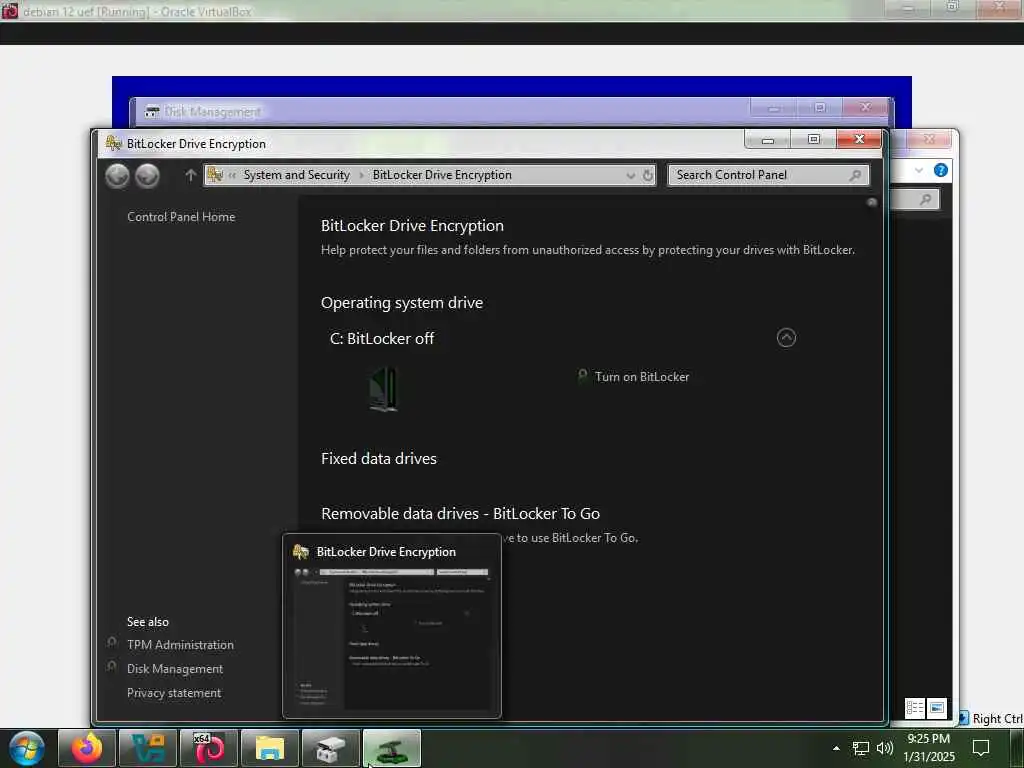The image size is (1024, 768).
Task: Click the Forward navigation arrow in BitLocker window
Action: click(x=148, y=176)
